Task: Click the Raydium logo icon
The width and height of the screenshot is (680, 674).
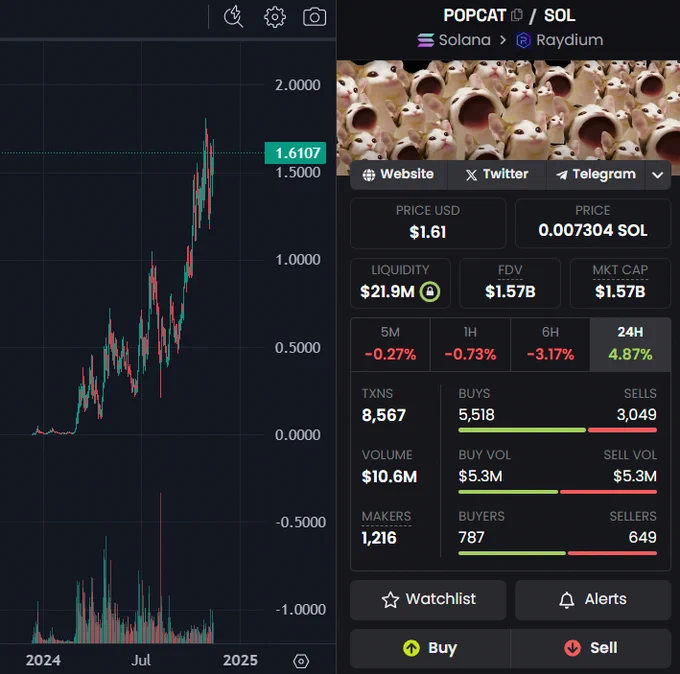Action: [523, 40]
